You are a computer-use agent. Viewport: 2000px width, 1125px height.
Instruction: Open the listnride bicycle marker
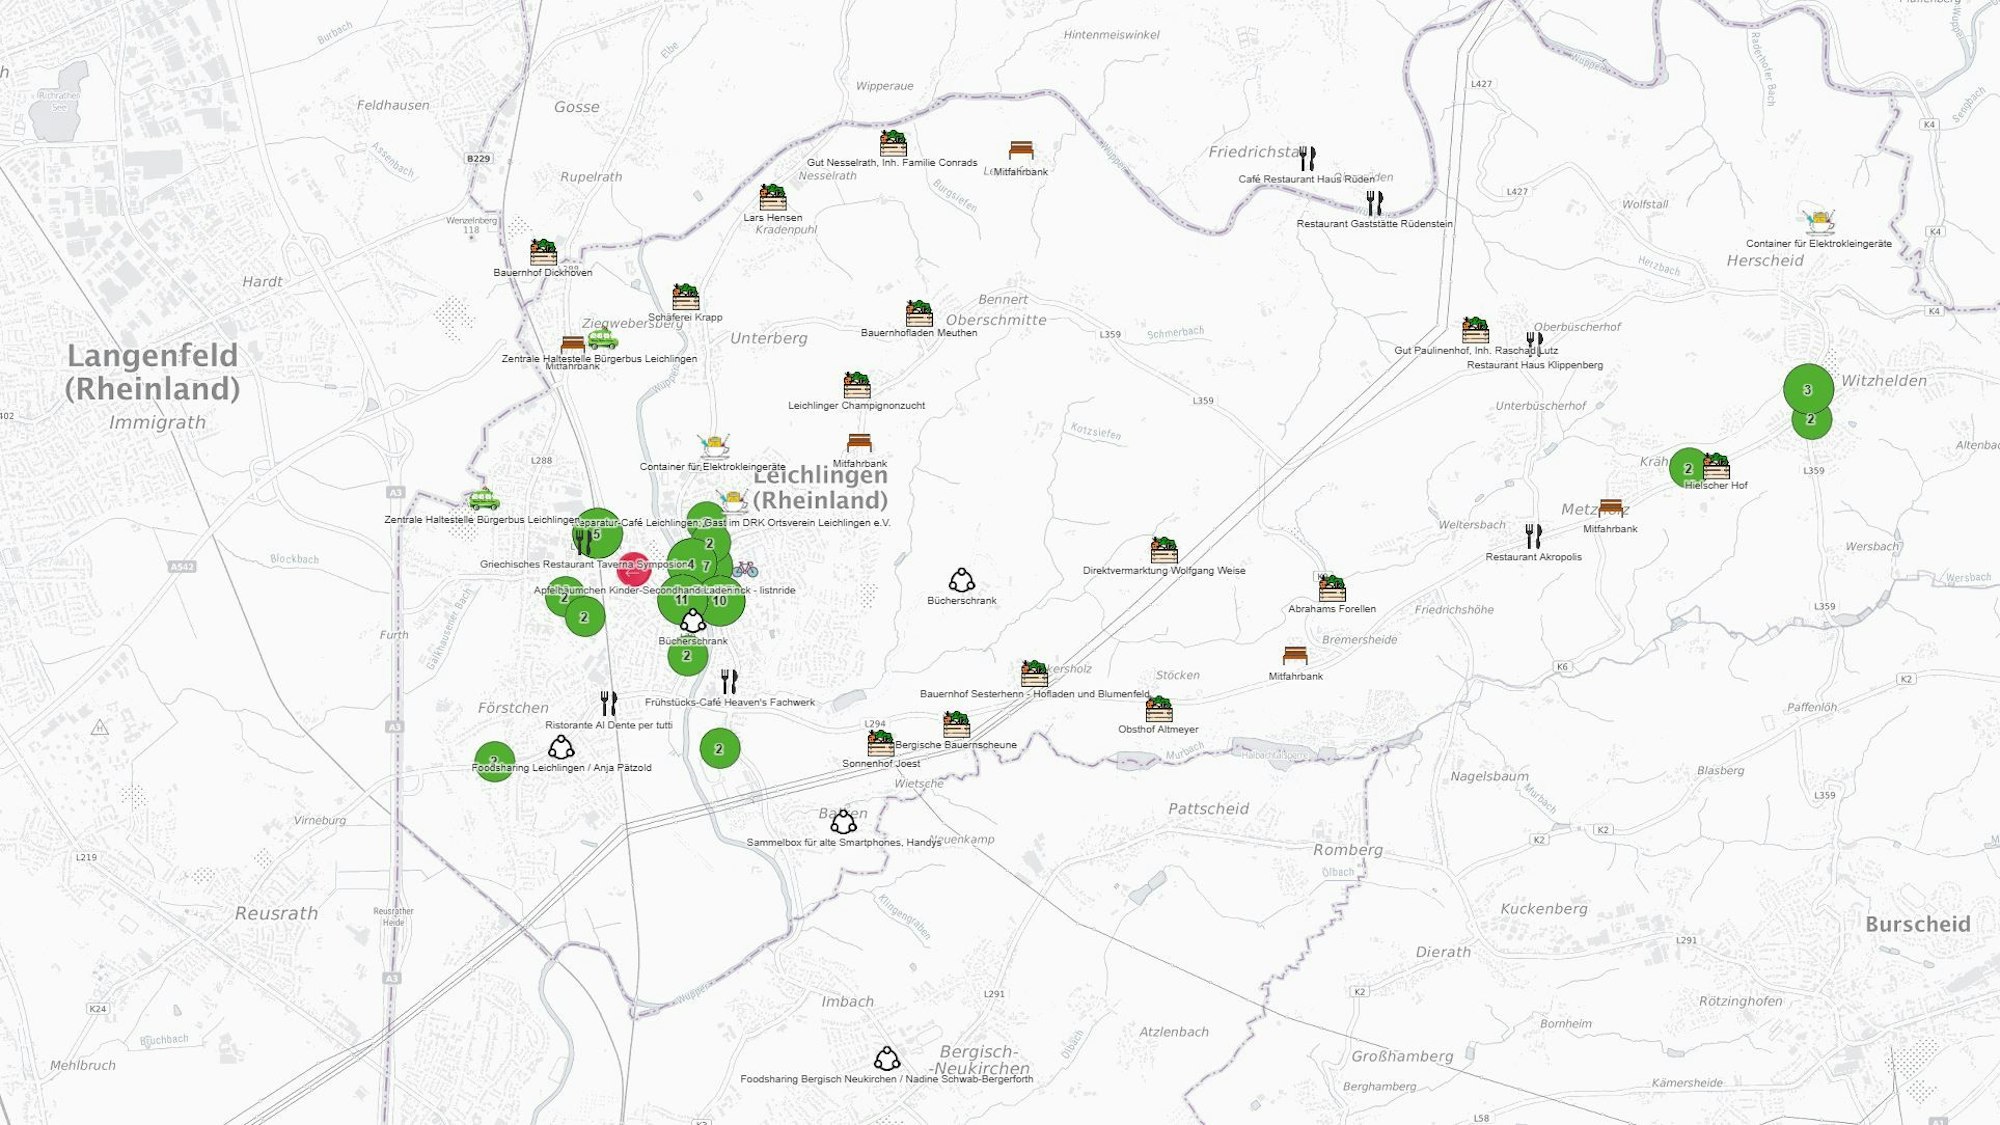745,569
